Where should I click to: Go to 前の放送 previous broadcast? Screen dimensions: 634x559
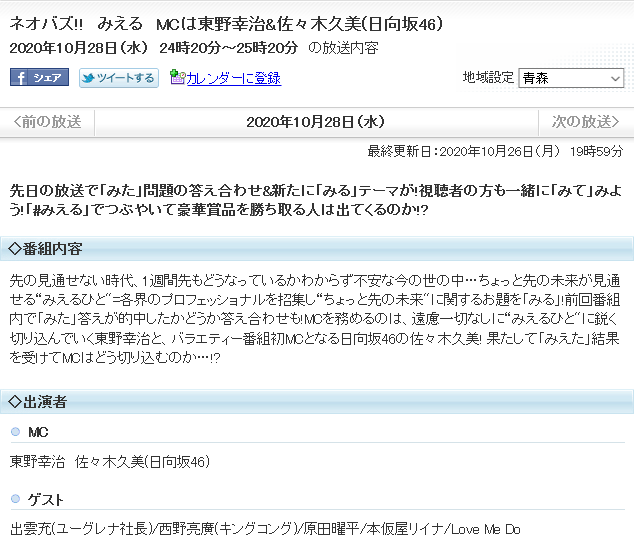(x=47, y=122)
